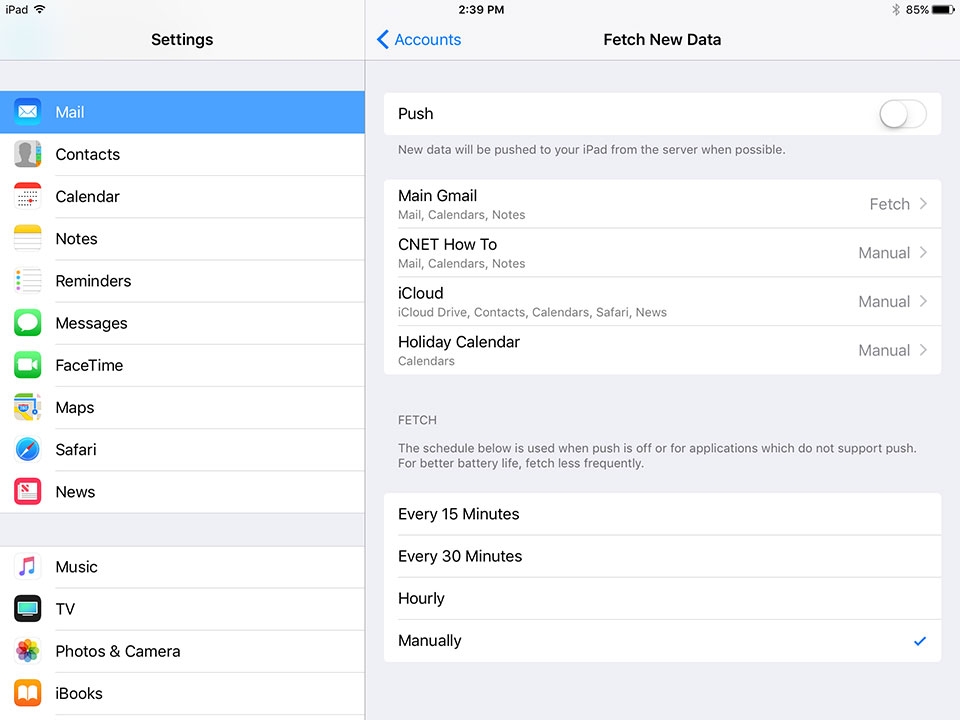Open the Music note icon

click(28, 567)
